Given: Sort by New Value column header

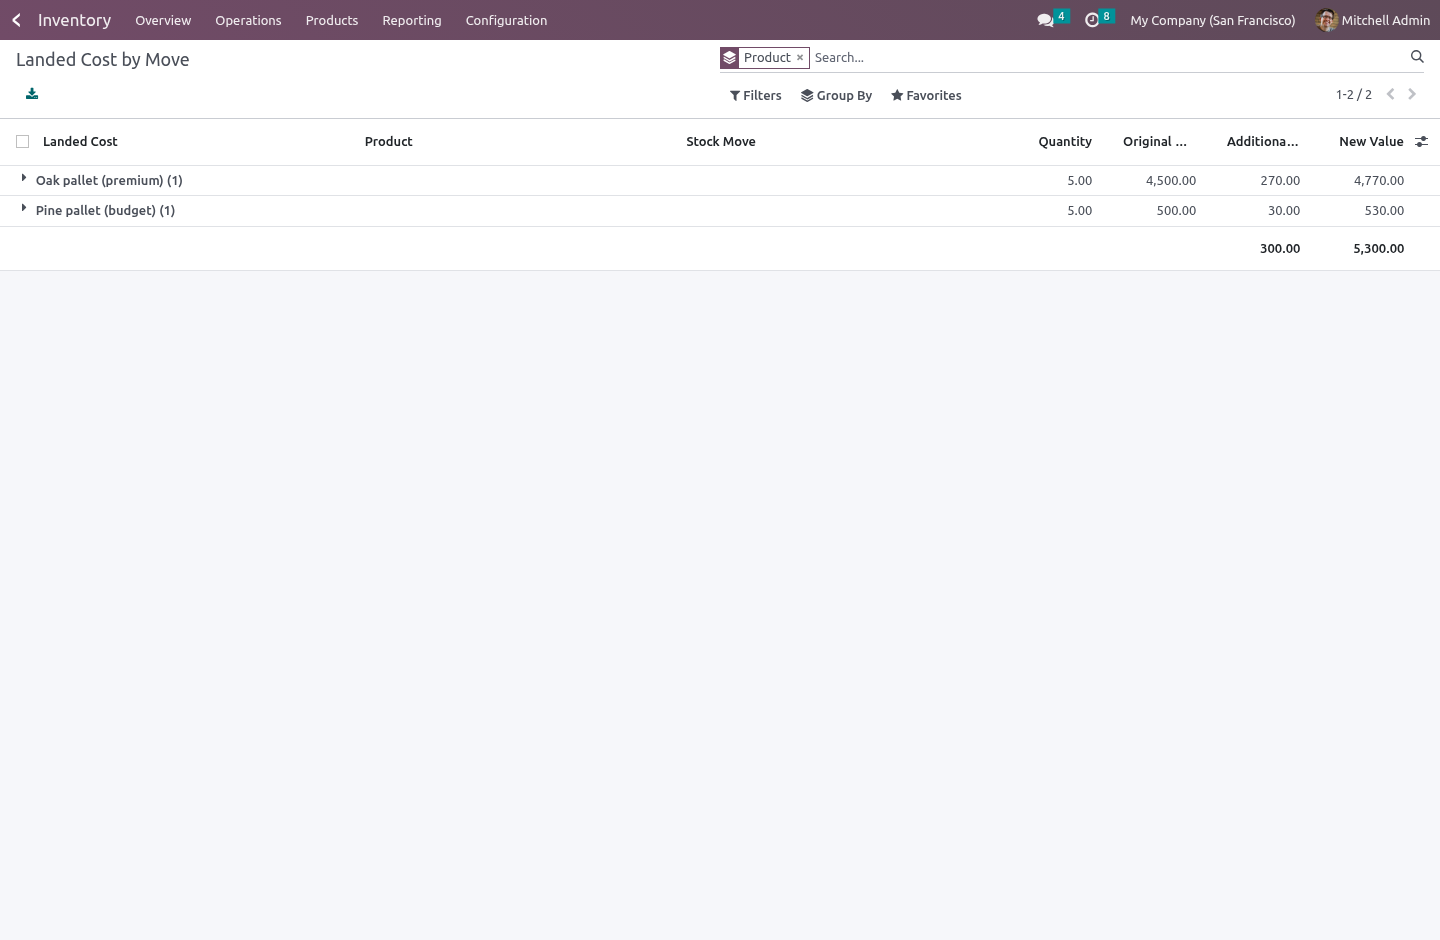Looking at the screenshot, I should 1371,142.
